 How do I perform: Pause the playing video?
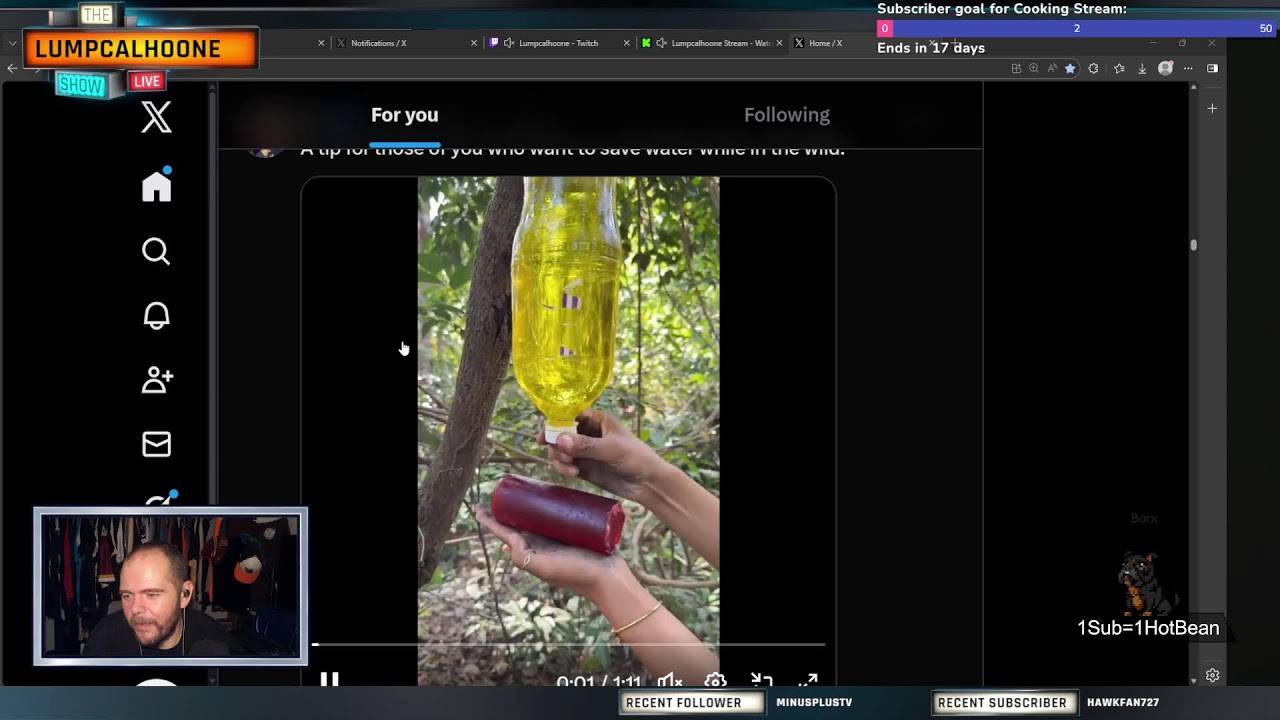pyautogui.click(x=329, y=681)
